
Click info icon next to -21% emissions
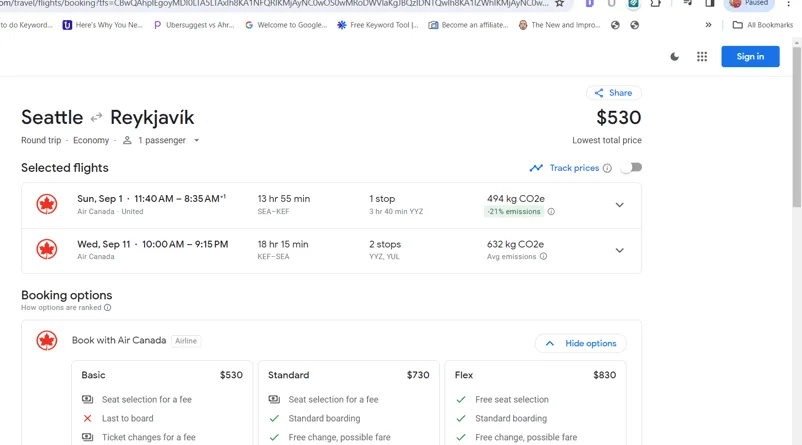click(551, 212)
